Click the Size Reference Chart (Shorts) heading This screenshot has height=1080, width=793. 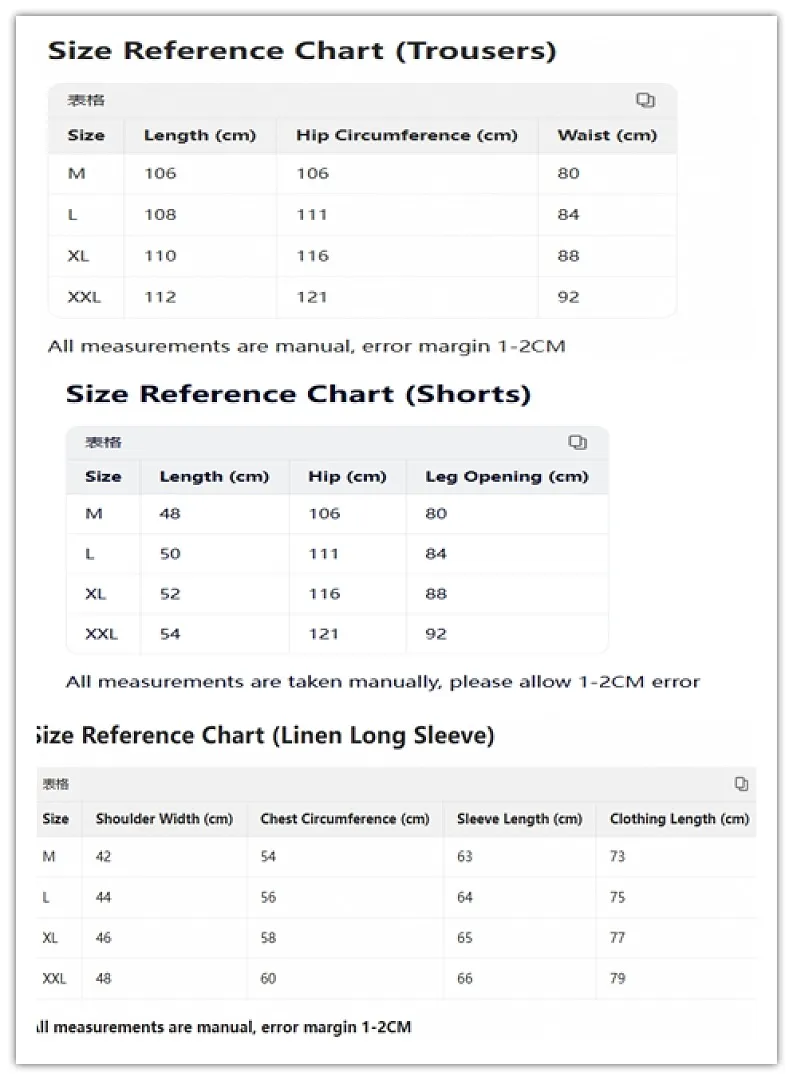coord(298,394)
